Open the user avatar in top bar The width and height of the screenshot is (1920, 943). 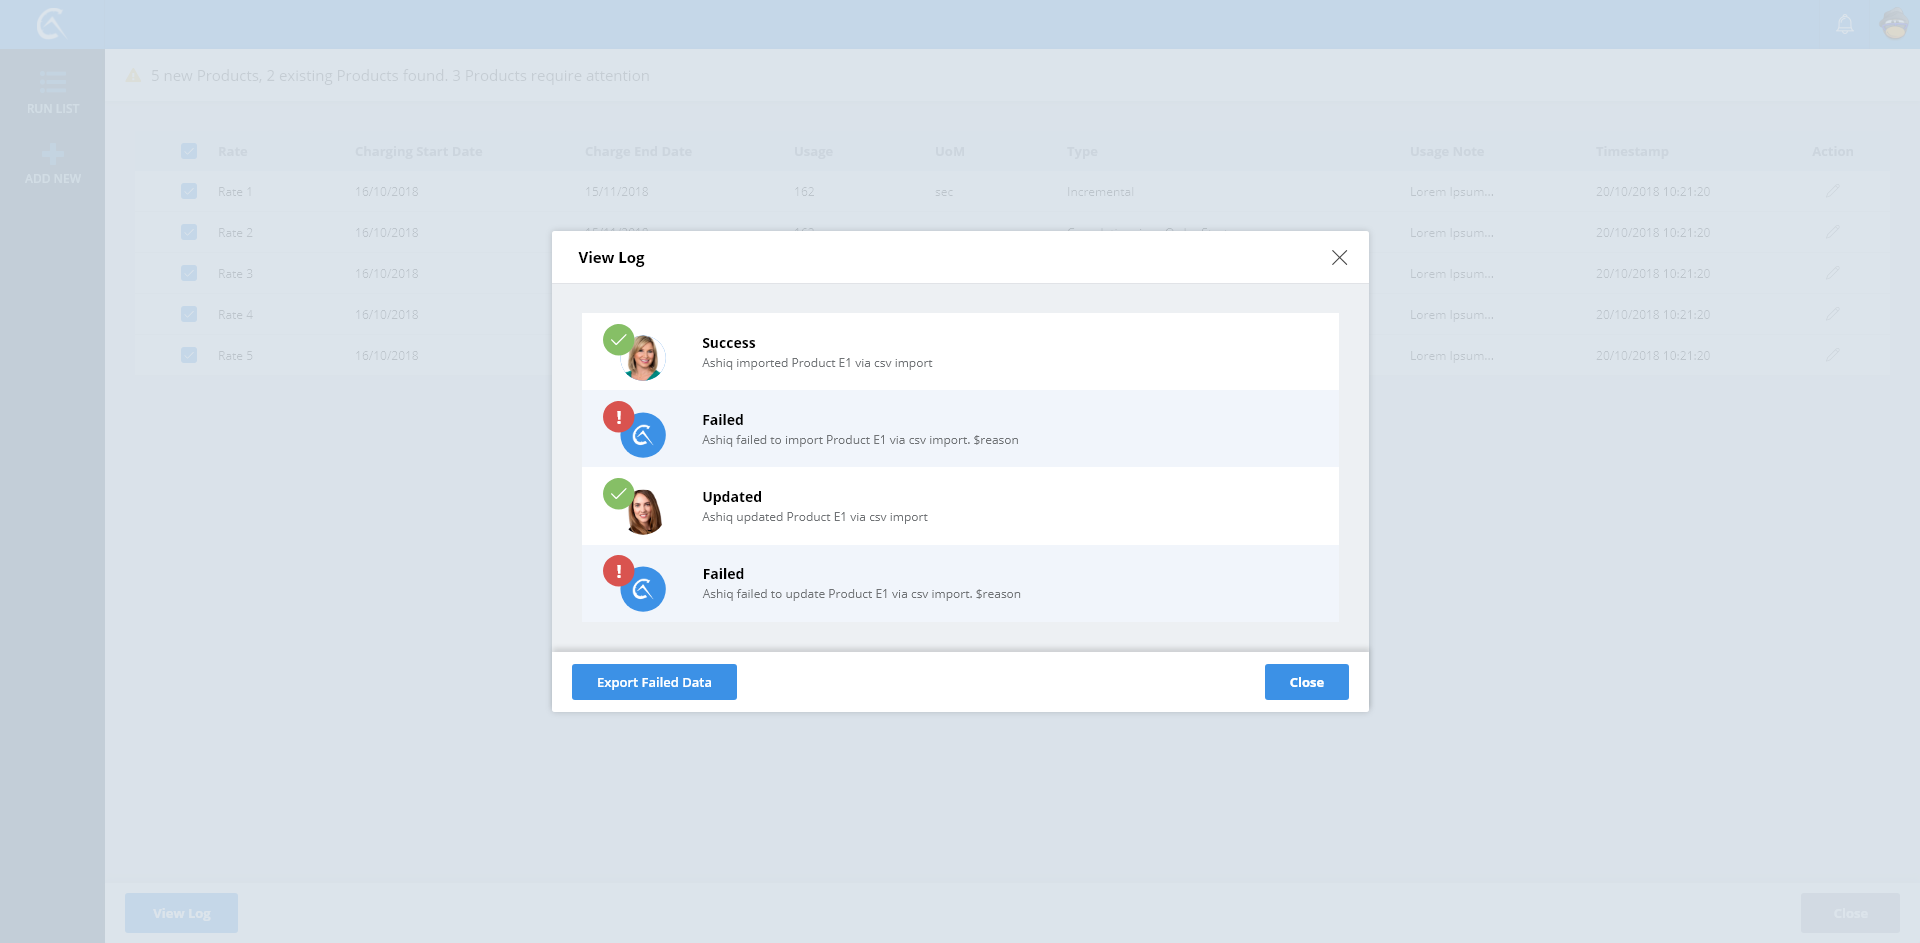pyautogui.click(x=1894, y=24)
